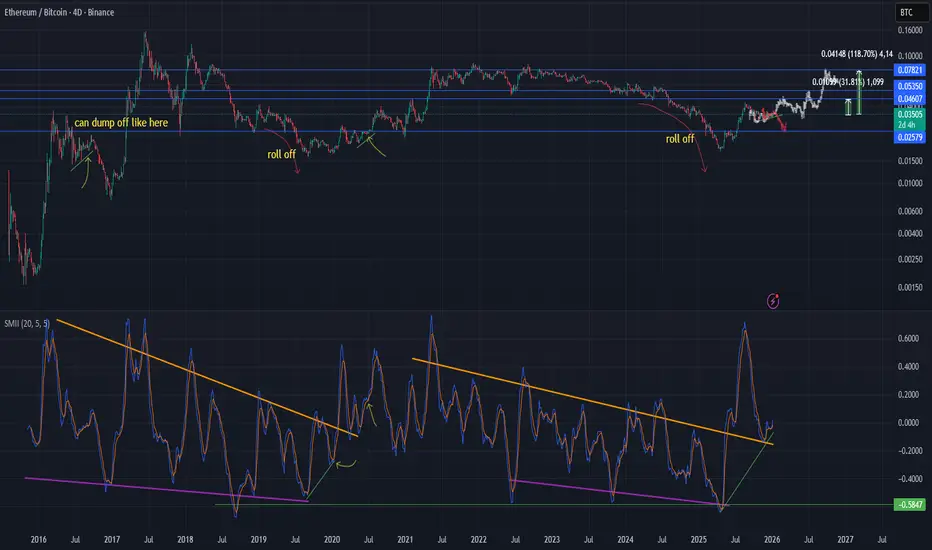Select the 0.04607 horizontal line price label
This screenshot has width=932, height=550.
[909, 99]
